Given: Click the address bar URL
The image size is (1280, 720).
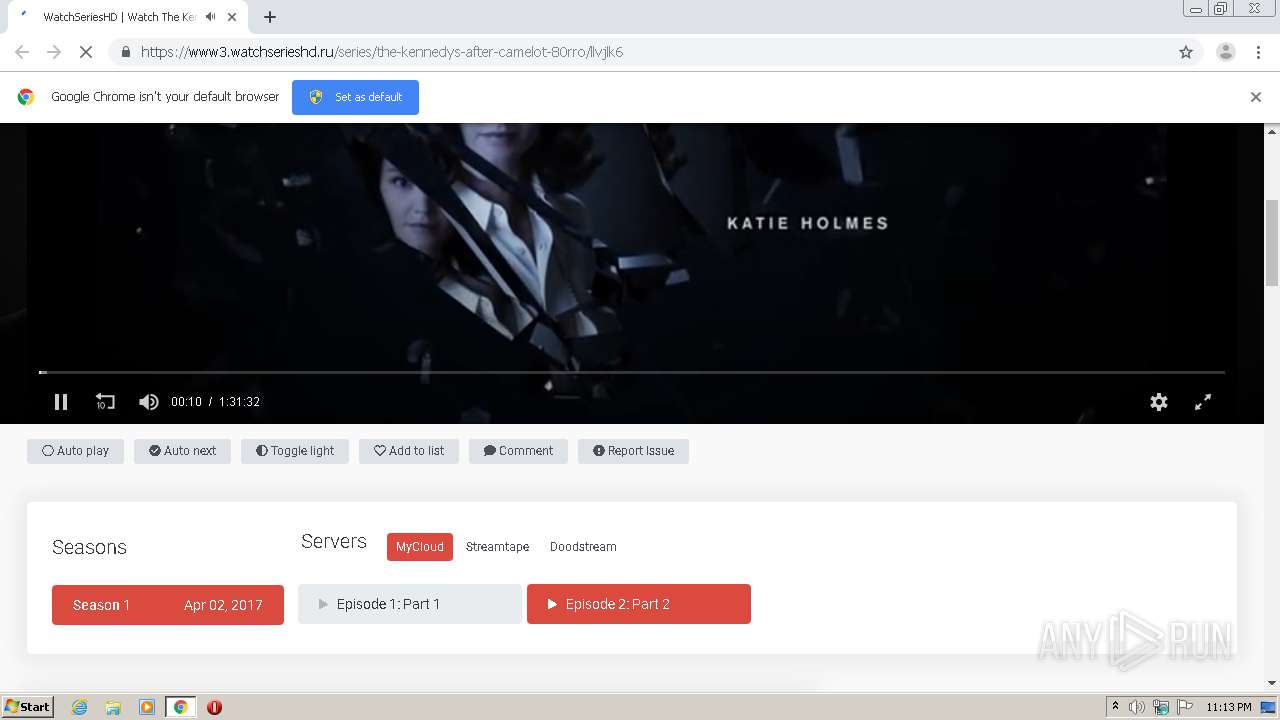Looking at the screenshot, I should tap(382, 52).
